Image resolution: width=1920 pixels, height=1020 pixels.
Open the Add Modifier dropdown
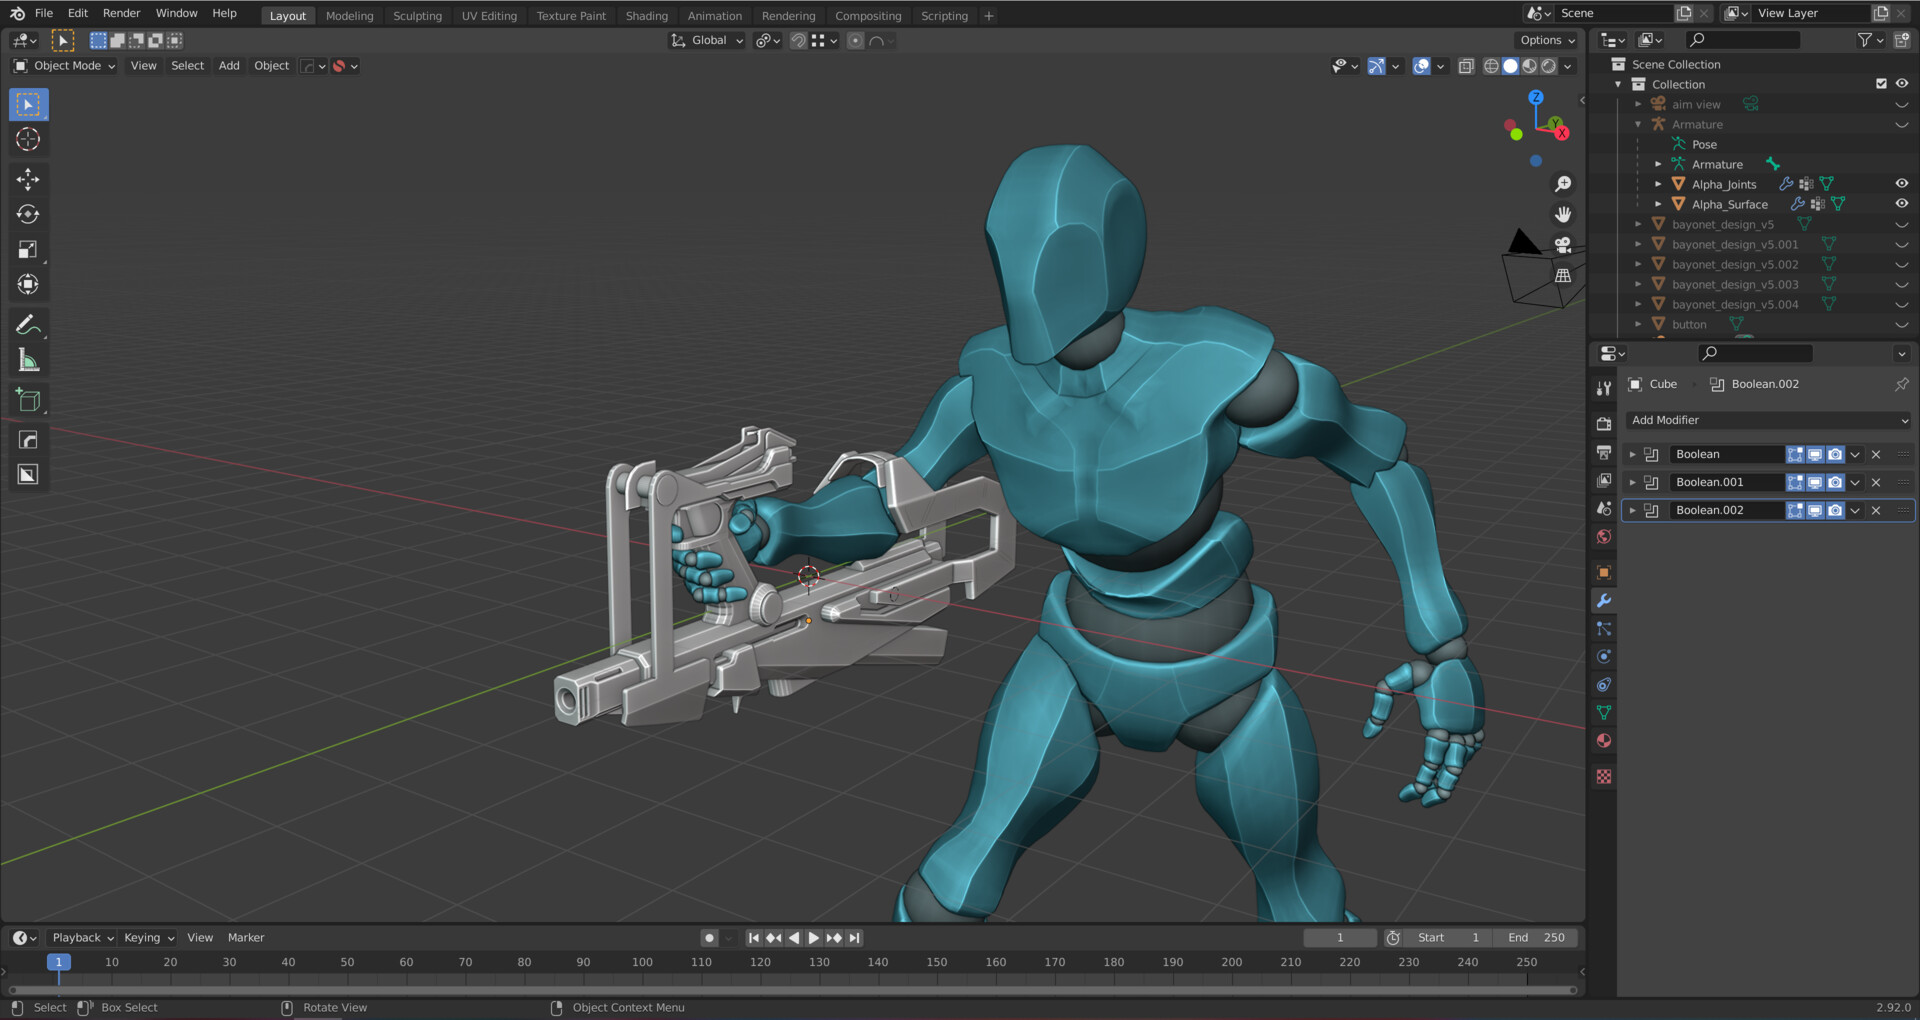(x=1767, y=420)
